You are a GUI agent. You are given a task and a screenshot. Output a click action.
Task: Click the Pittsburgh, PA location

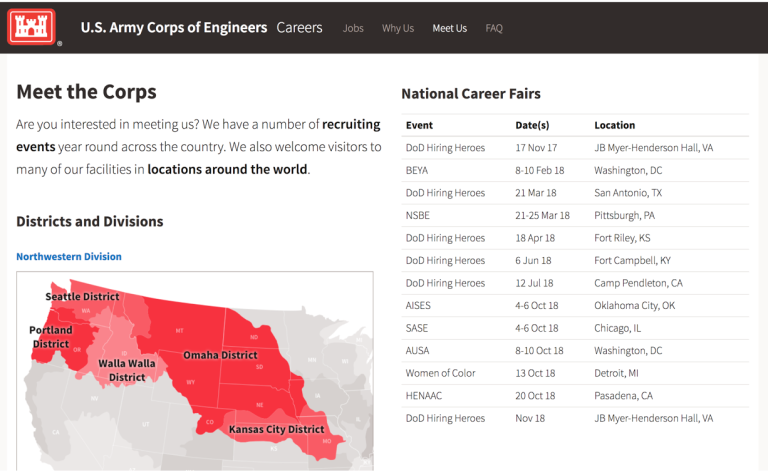point(624,215)
